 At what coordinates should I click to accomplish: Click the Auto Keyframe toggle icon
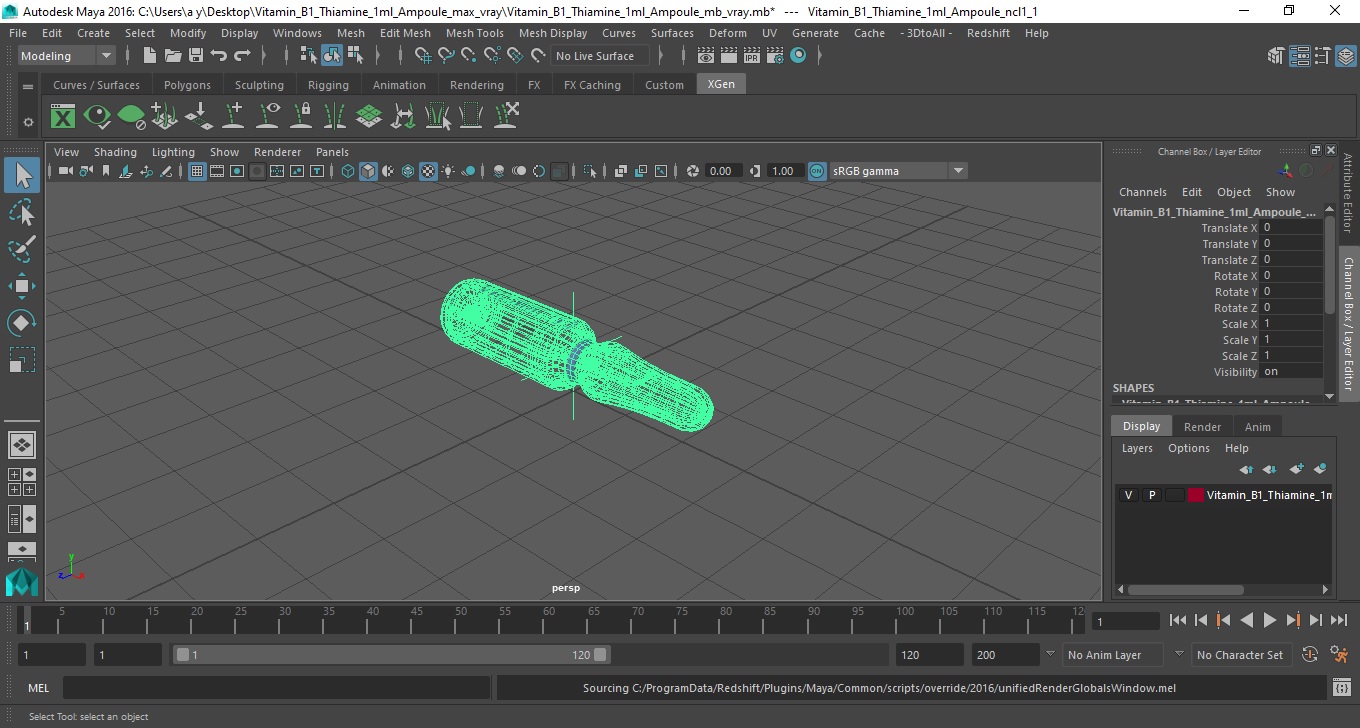pos(1310,655)
